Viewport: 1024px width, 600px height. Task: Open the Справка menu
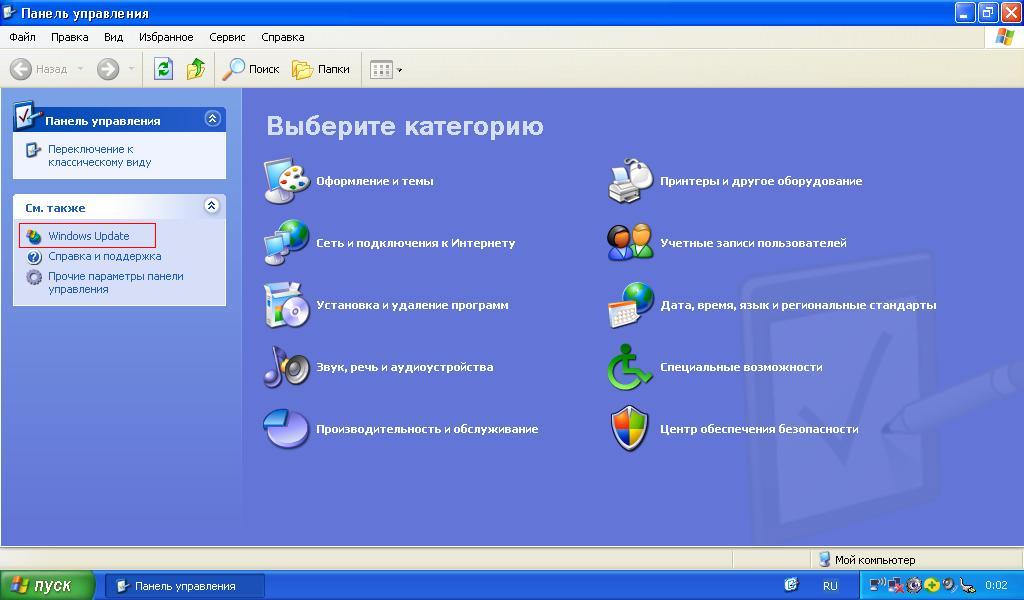point(283,37)
